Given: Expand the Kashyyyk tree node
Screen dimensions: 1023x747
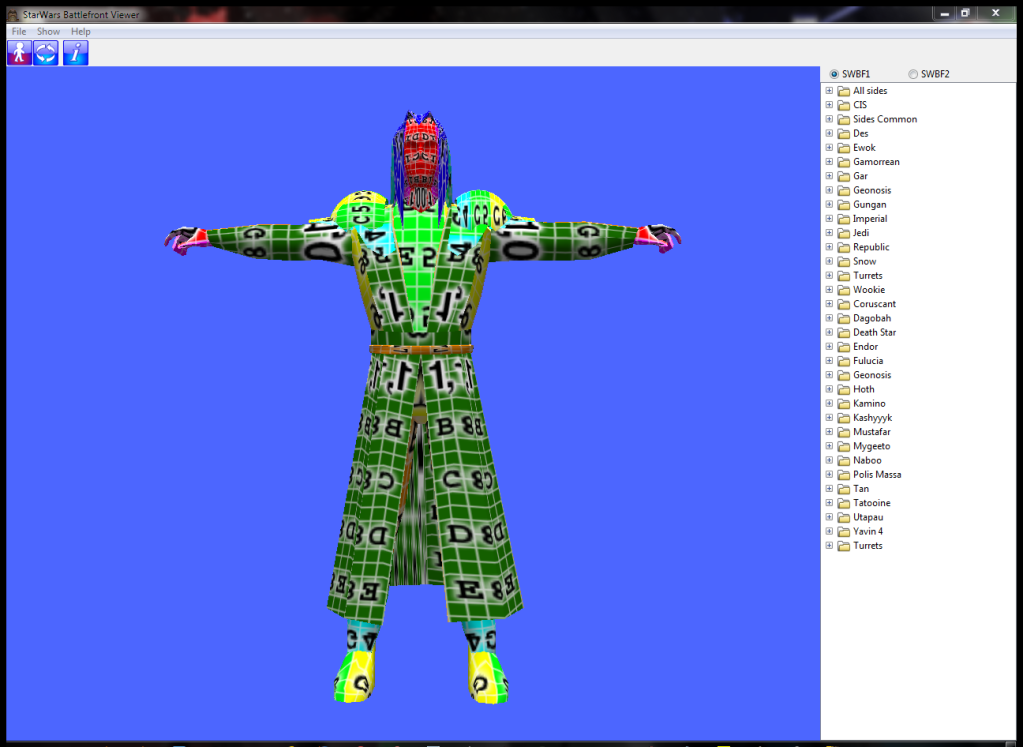Looking at the screenshot, I should click(x=829, y=418).
